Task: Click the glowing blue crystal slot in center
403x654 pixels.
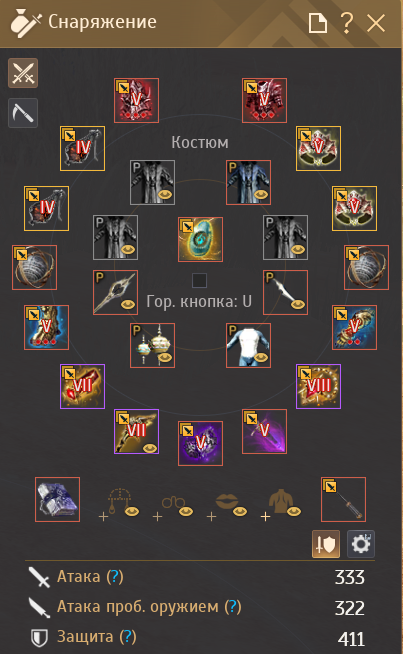Action: click(x=200, y=239)
